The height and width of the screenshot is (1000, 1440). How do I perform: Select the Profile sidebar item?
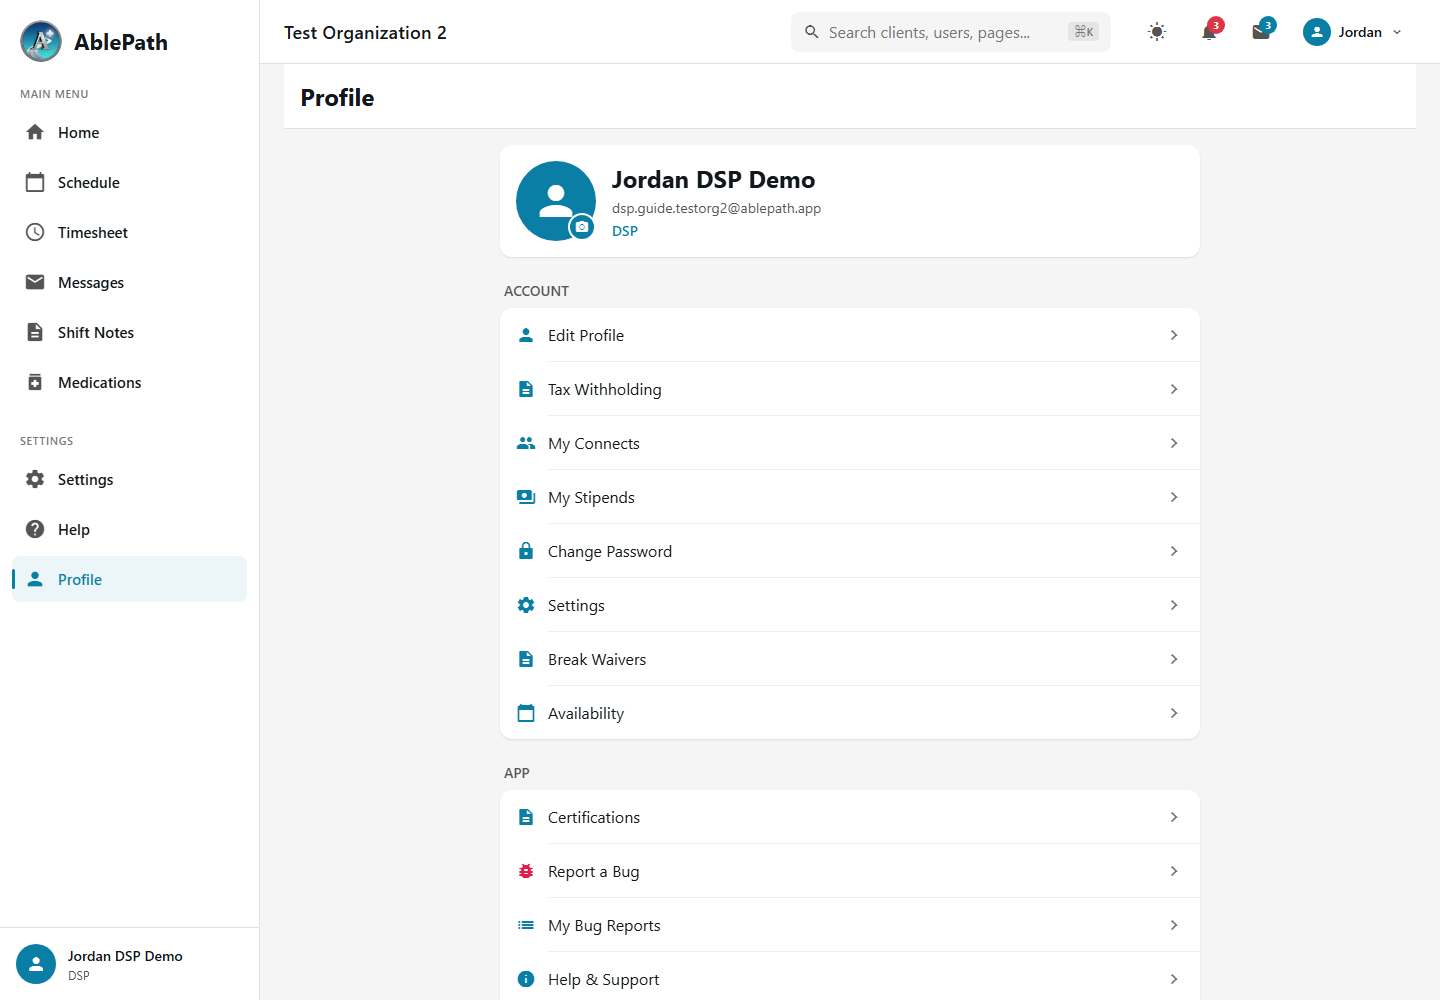pyautogui.click(x=129, y=579)
